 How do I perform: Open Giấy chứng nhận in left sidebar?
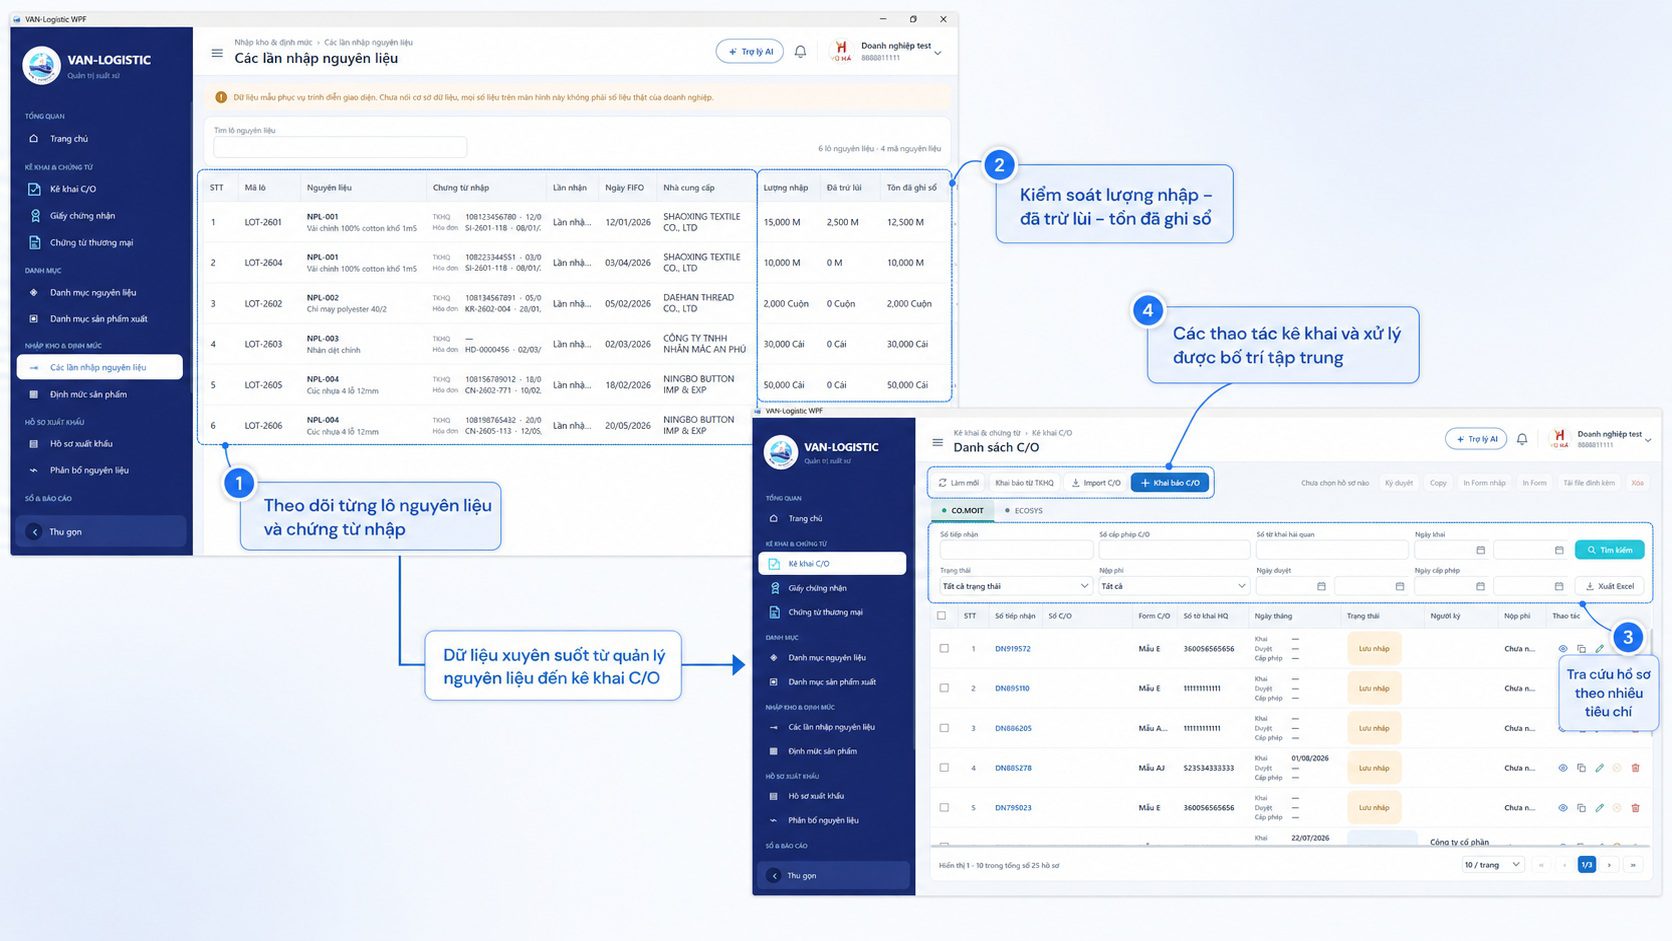coord(83,216)
